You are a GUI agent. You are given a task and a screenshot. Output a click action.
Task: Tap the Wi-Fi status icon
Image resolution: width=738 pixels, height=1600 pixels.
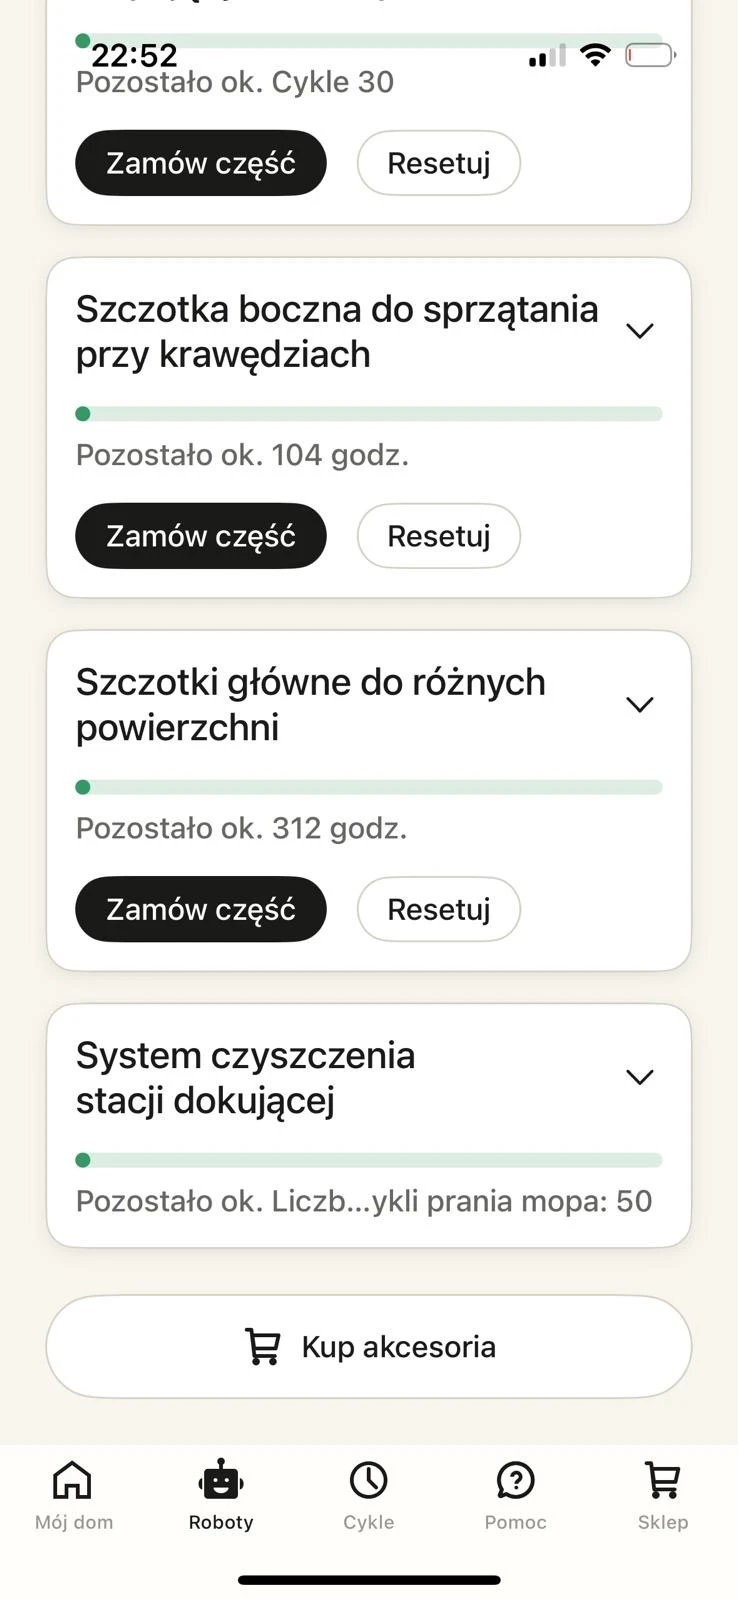point(595,55)
